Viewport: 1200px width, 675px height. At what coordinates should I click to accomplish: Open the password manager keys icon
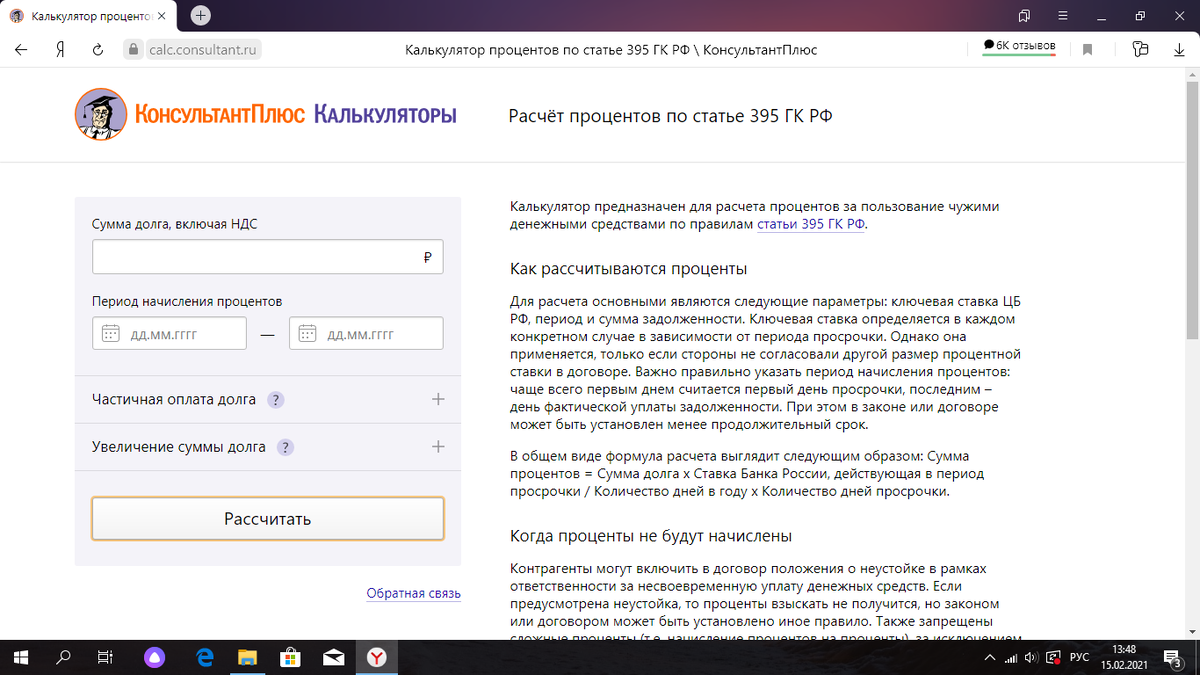point(1140,46)
